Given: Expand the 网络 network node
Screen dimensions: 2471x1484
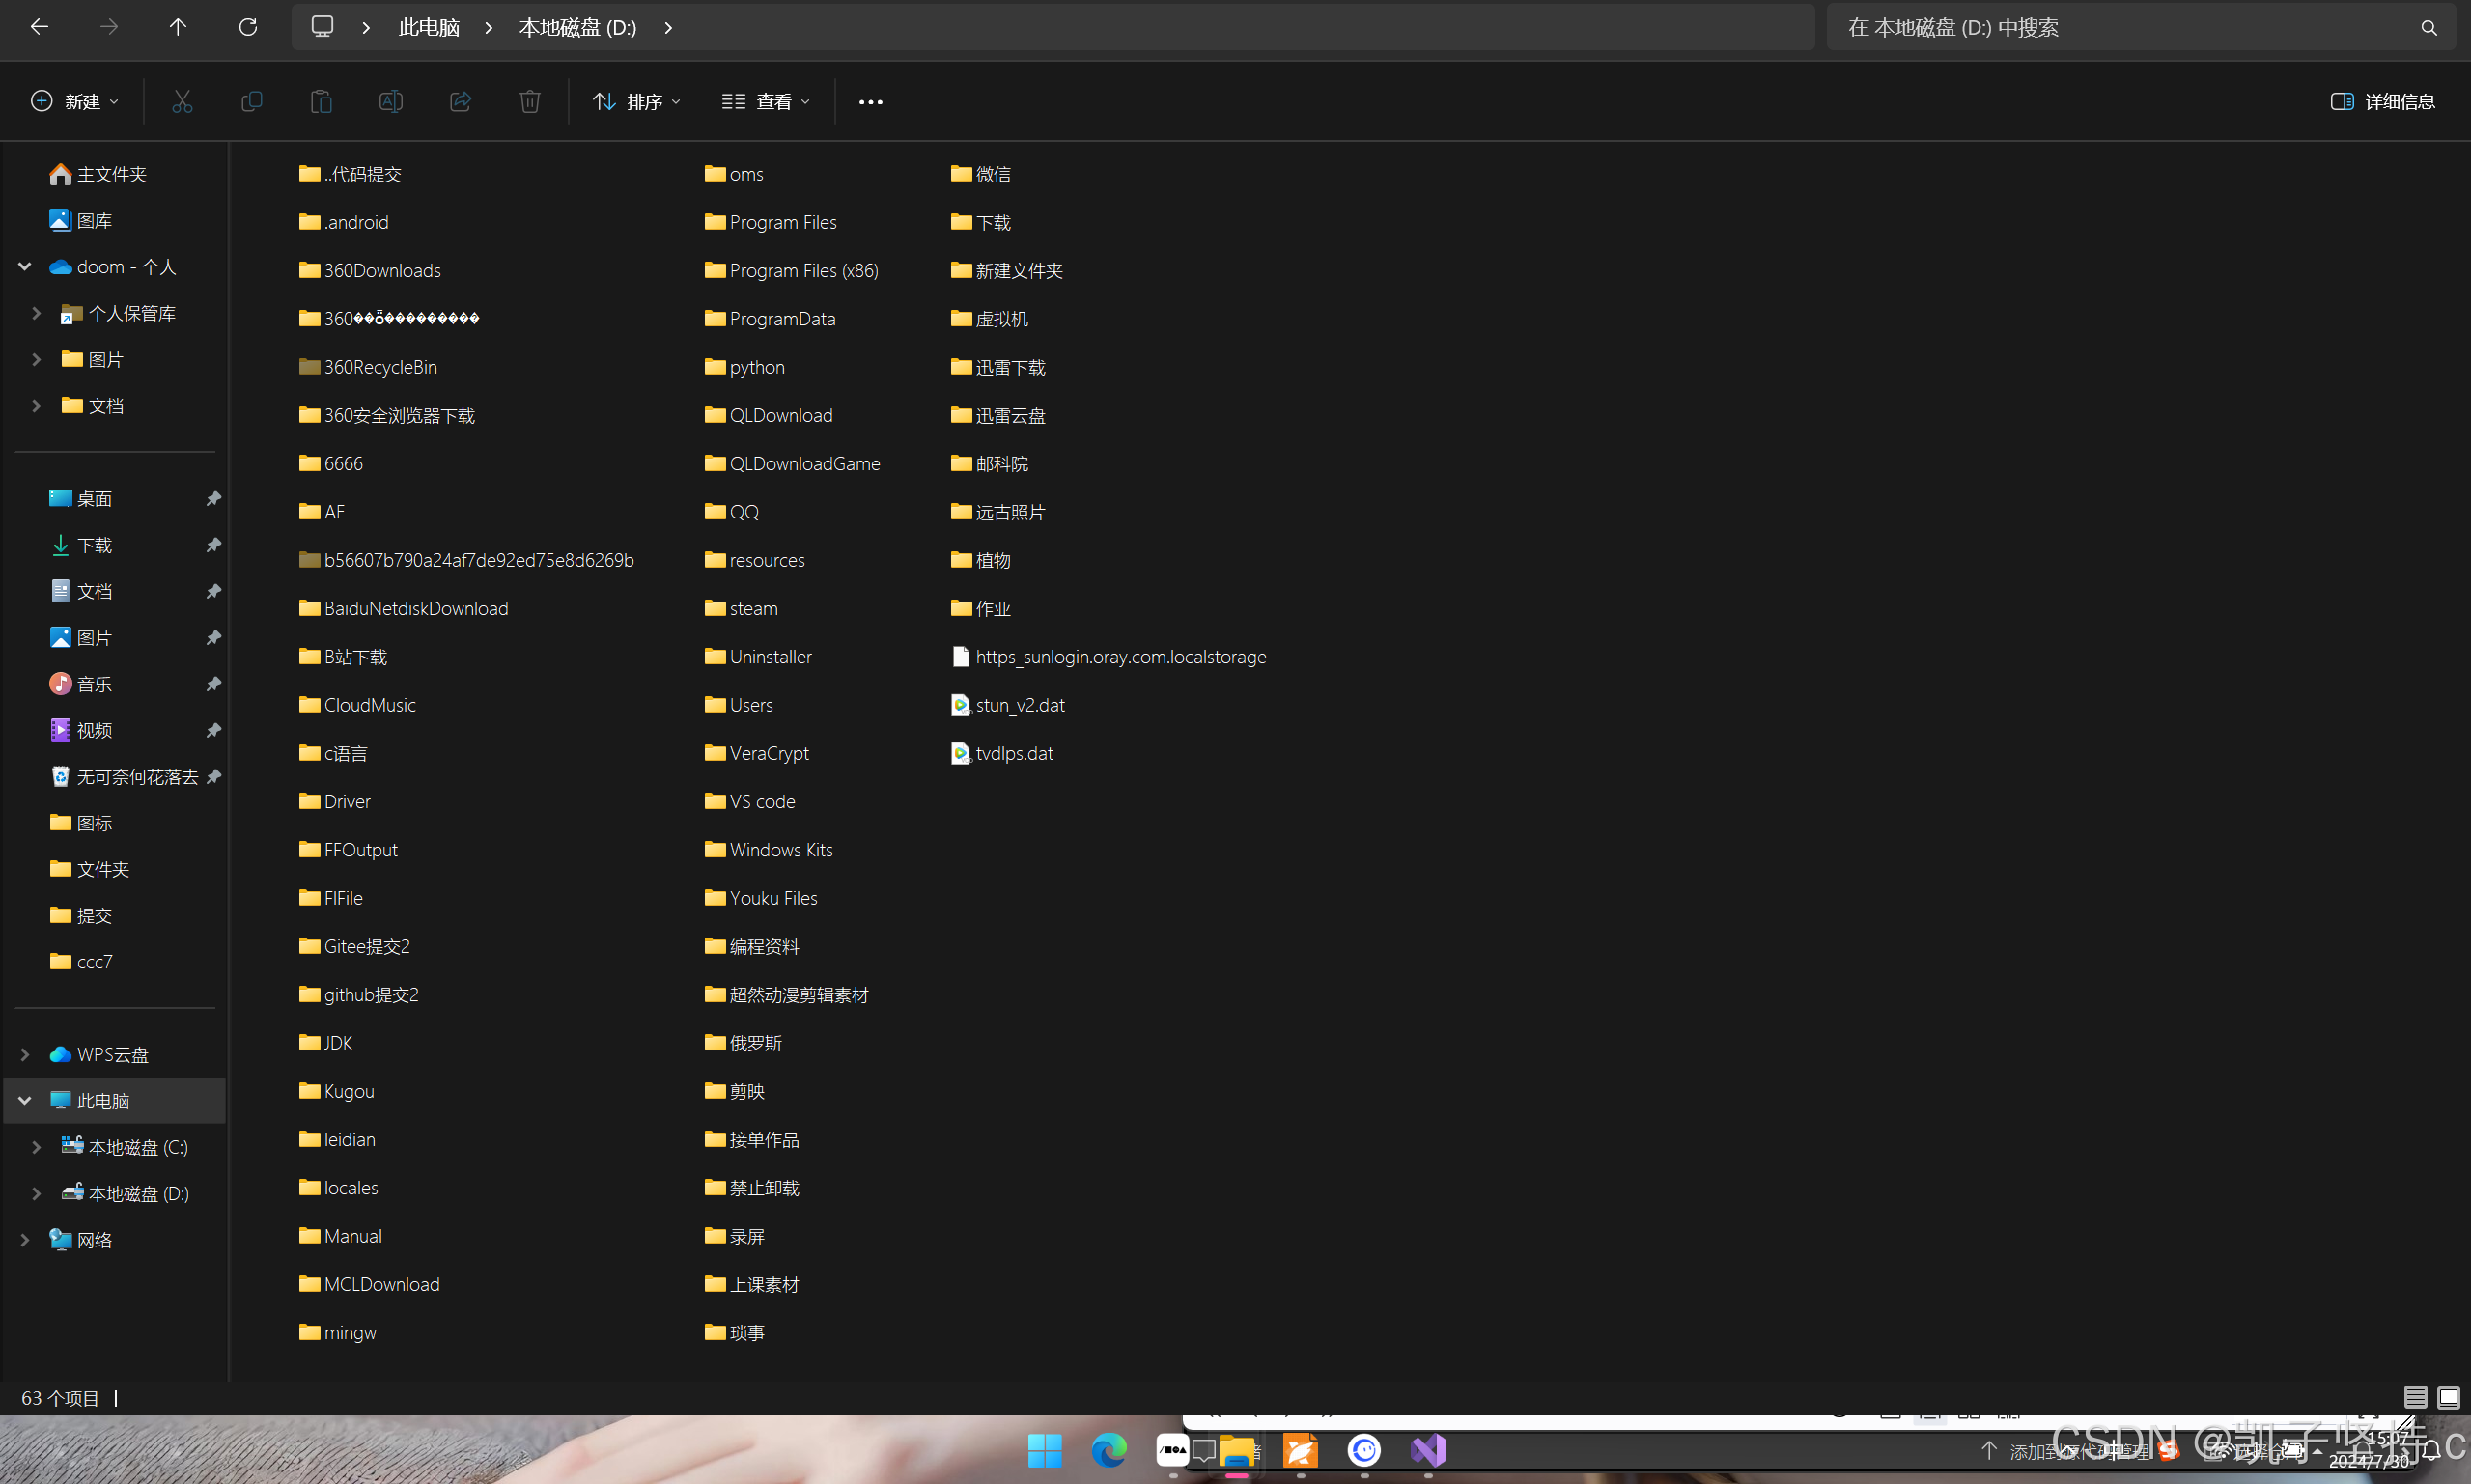Looking at the screenshot, I should tap(25, 1240).
